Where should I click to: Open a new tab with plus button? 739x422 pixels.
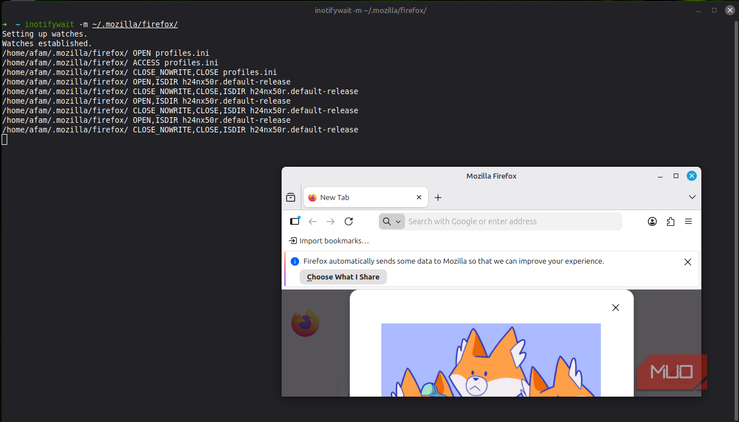point(438,198)
